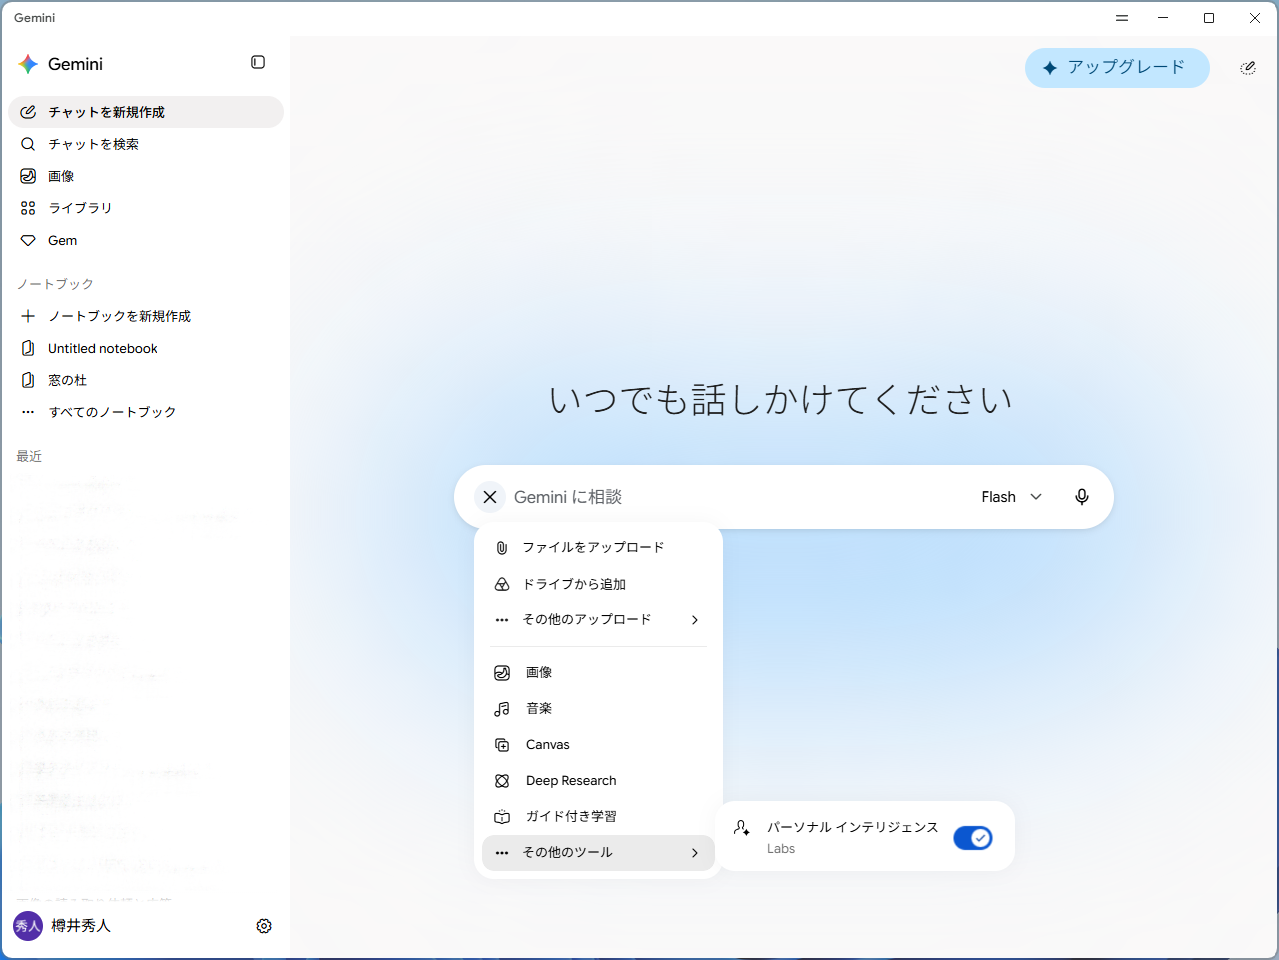The height and width of the screenshot is (960, 1279).
Task: Open the Flash model dropdown
Action: 1011,497
